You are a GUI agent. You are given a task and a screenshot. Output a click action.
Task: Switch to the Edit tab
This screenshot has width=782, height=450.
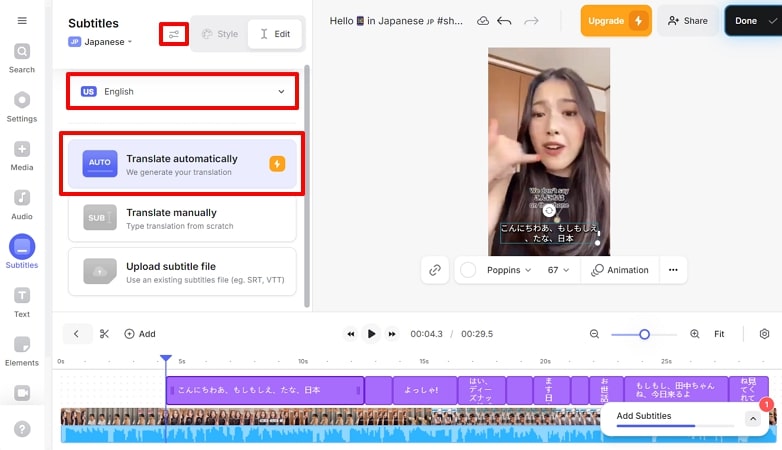pos(275,34)
